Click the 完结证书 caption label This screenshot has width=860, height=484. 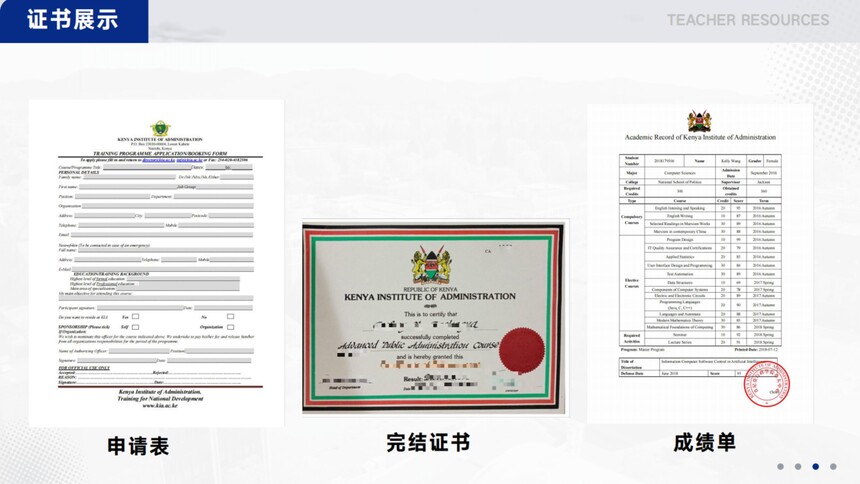coord(428,441)
